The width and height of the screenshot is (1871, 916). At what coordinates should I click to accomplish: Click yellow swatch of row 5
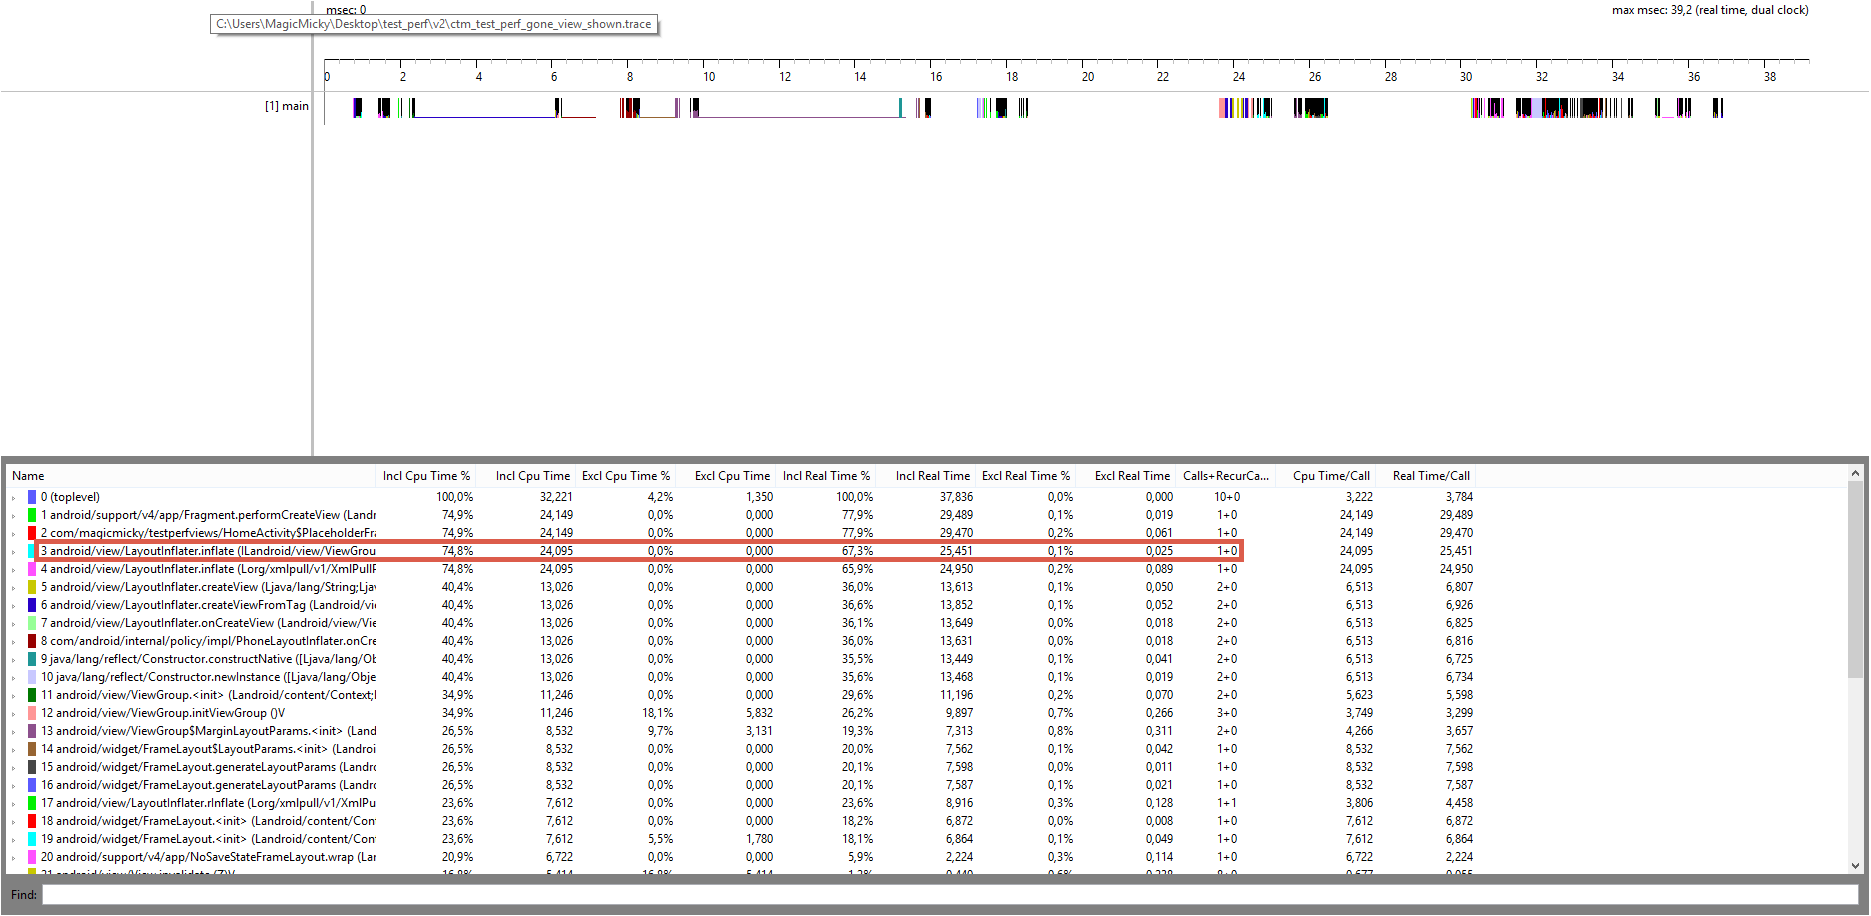click(32, 587)
